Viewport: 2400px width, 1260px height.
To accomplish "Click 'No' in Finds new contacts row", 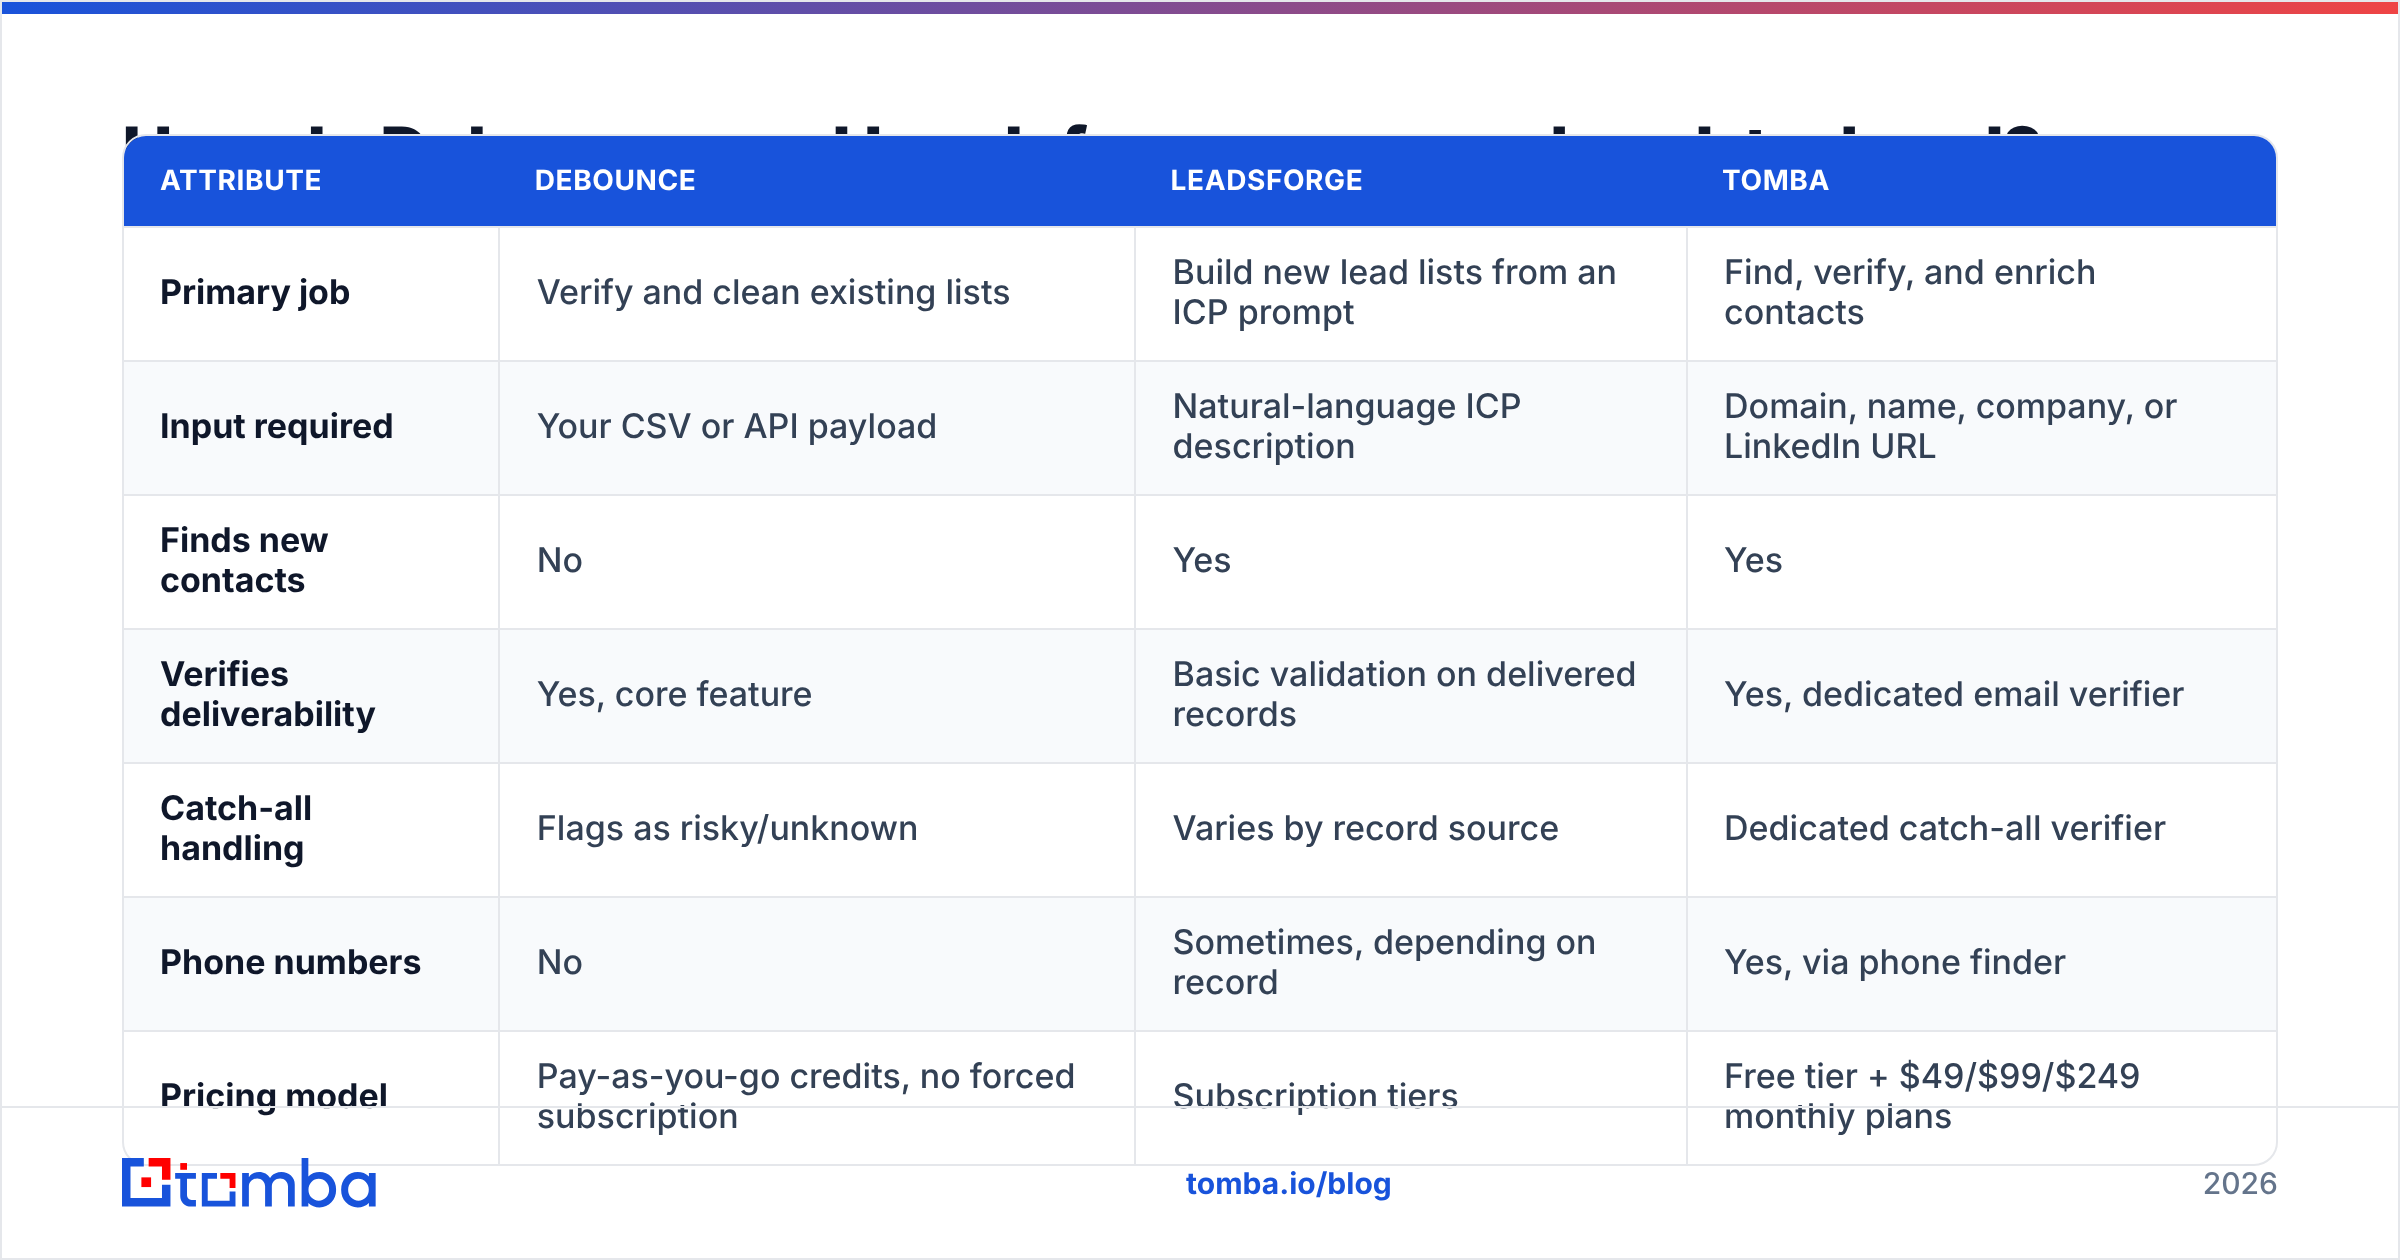I will pyautogui.click(x=560, y=560).
